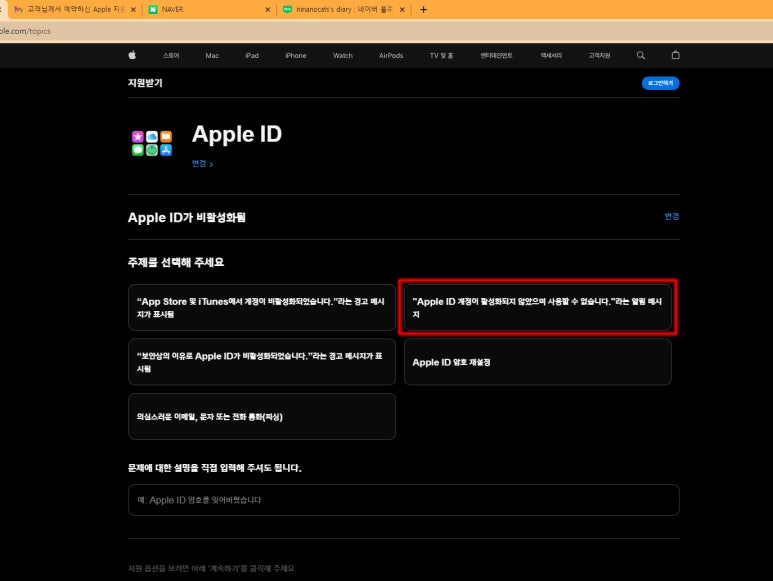The width and height of the screenshot is (773, 581).
Task: Open the Watch menu
Action: click(x=343, y=56)
